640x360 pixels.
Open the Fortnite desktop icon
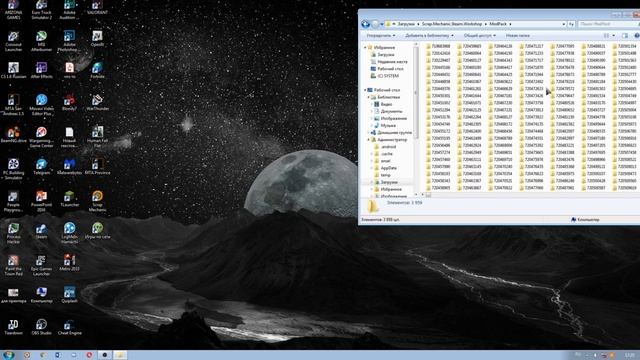[97, 71]
